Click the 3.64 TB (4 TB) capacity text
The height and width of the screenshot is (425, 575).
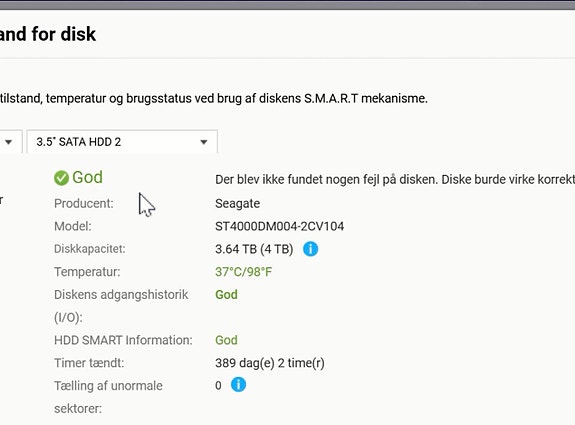[x=254, y=249]
